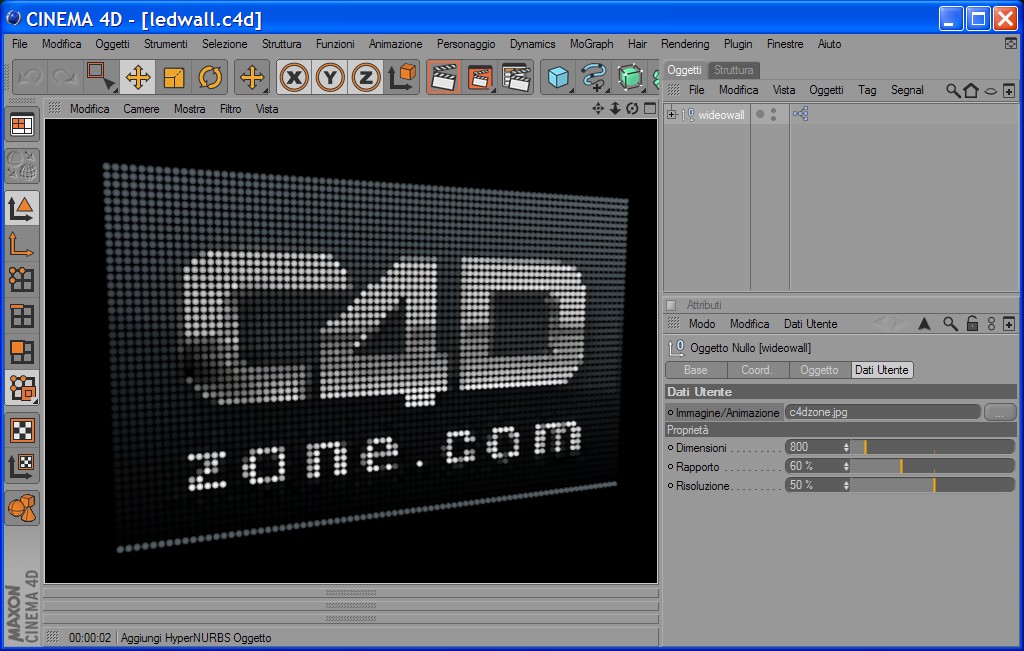Click the Dimensioni value field
1024x651 pixels.
click(814, 447)
